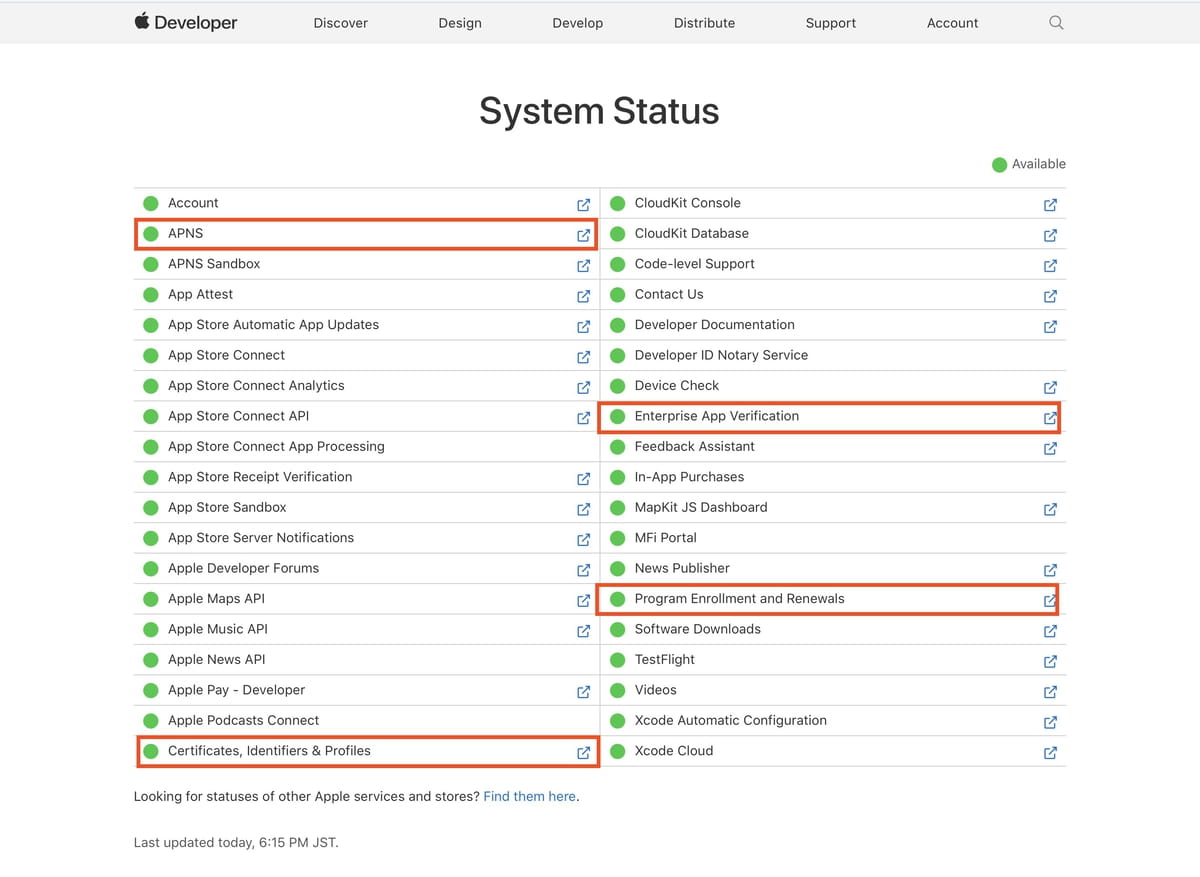Open link icon for TestFlight
1200x877 pixels.
[1050, 661]
